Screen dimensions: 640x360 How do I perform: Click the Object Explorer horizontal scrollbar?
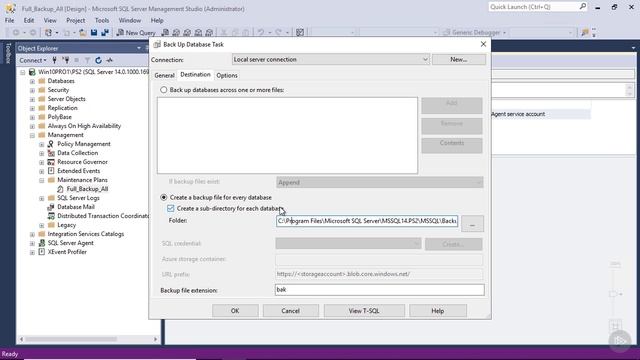point(89,339)
